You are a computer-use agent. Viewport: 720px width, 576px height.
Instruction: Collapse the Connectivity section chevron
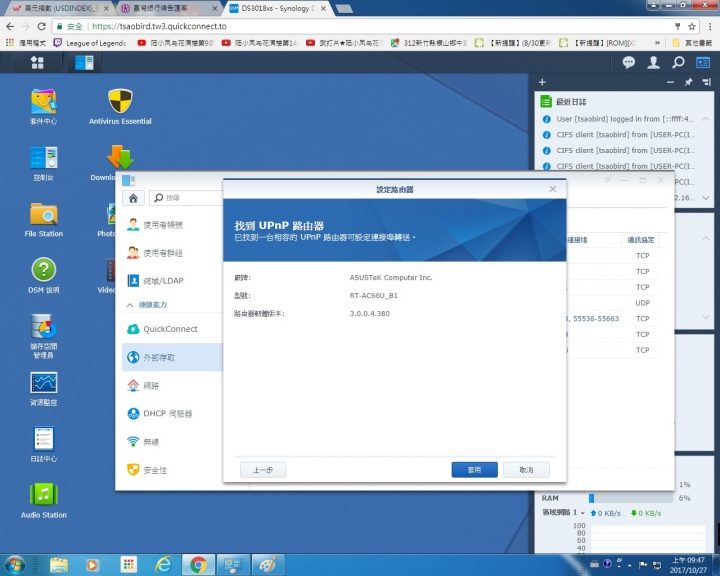[x=130, y=305]
